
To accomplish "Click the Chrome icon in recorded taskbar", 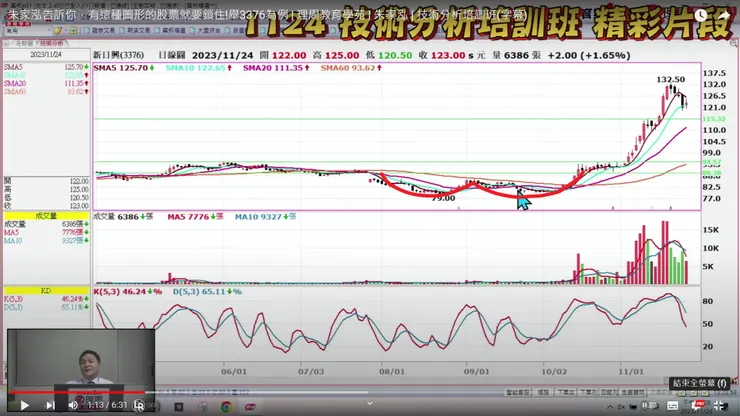I will point(226,406).
